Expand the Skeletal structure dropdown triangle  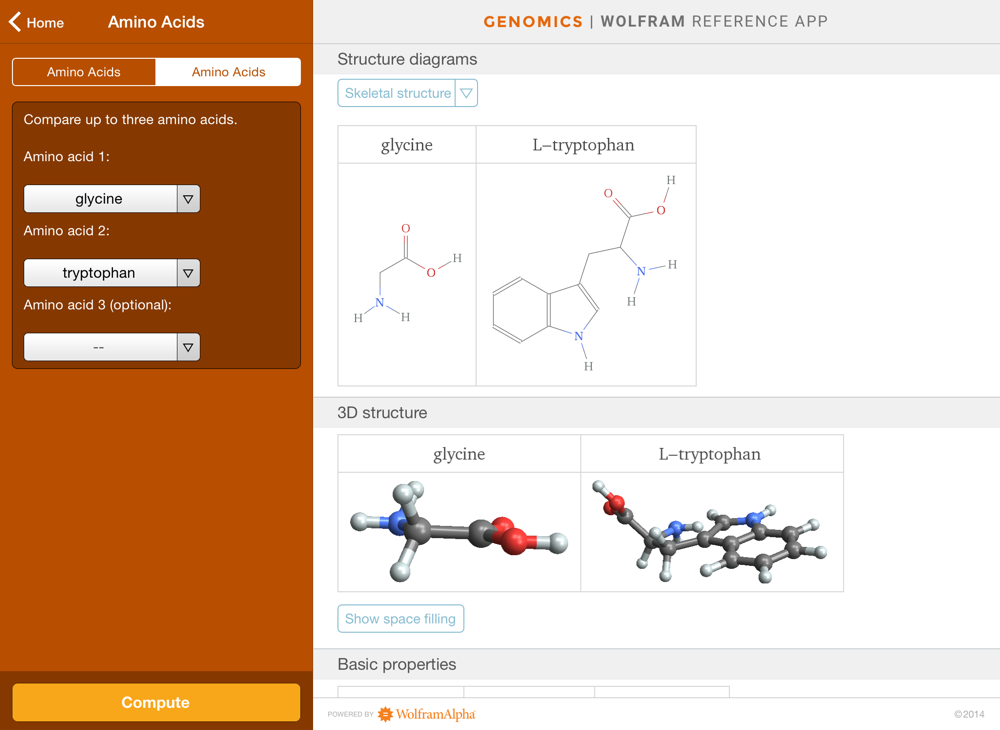point(466,93)
